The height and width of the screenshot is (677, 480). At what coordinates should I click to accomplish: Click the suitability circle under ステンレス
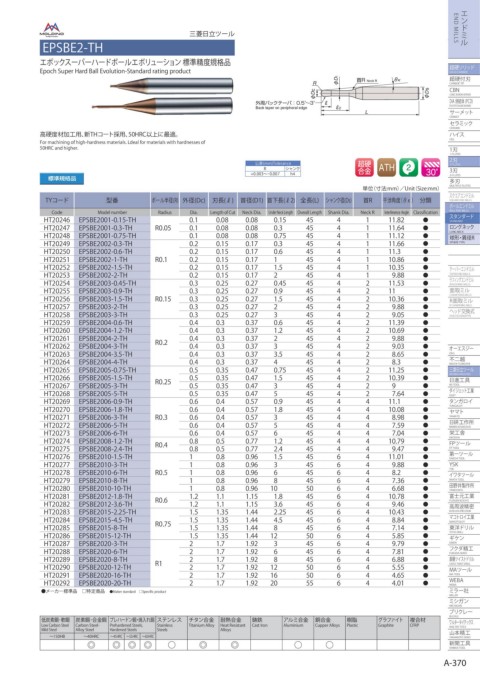pos(171,645)
